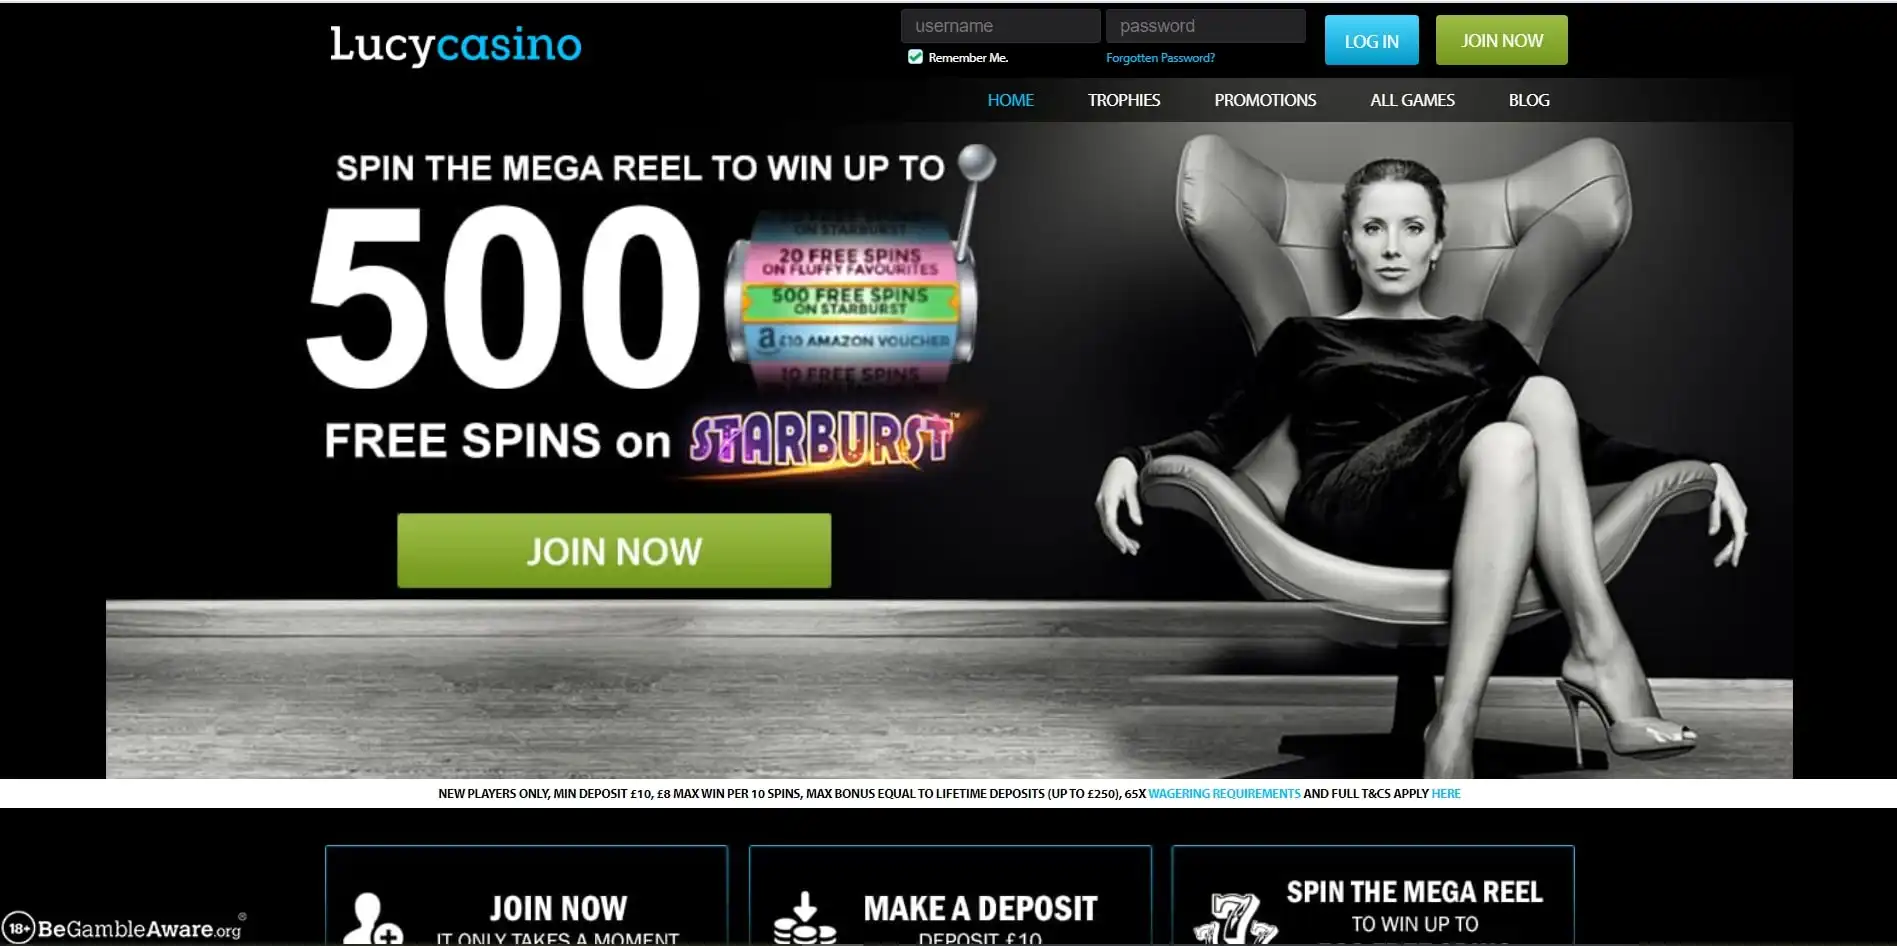Focus the password input field
This screenshot has height=946, width=1897.
point(1205,26)
